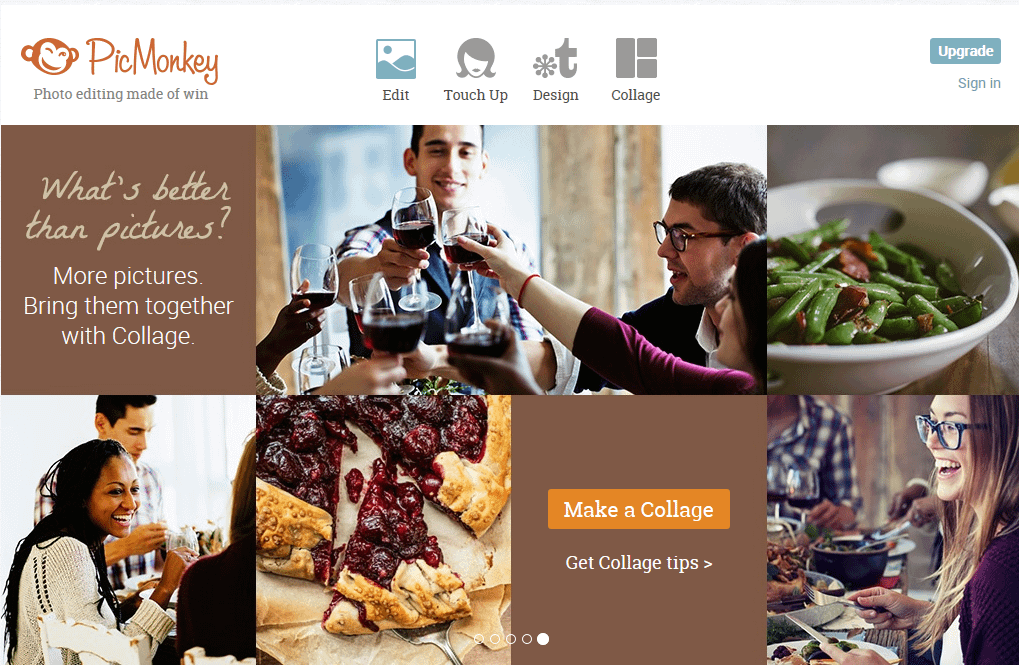1019x666 pixels.
Task: Click the Edit text label
Action: [x=396, y=95]
